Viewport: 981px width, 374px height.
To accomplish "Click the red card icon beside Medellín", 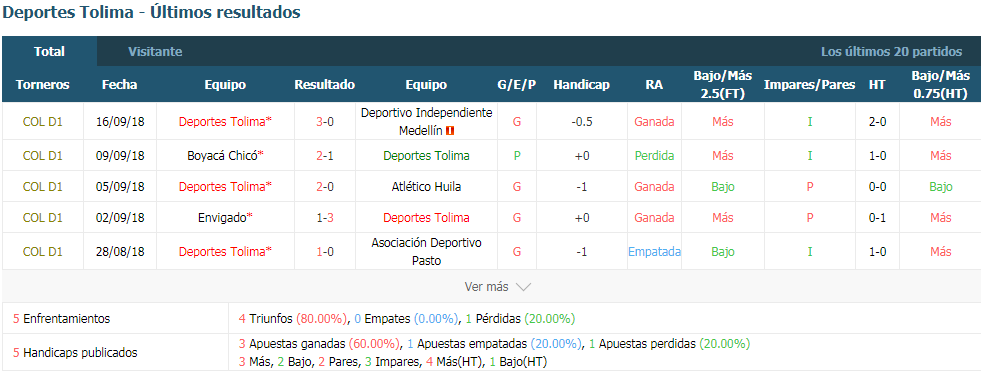I will (450, 131).
